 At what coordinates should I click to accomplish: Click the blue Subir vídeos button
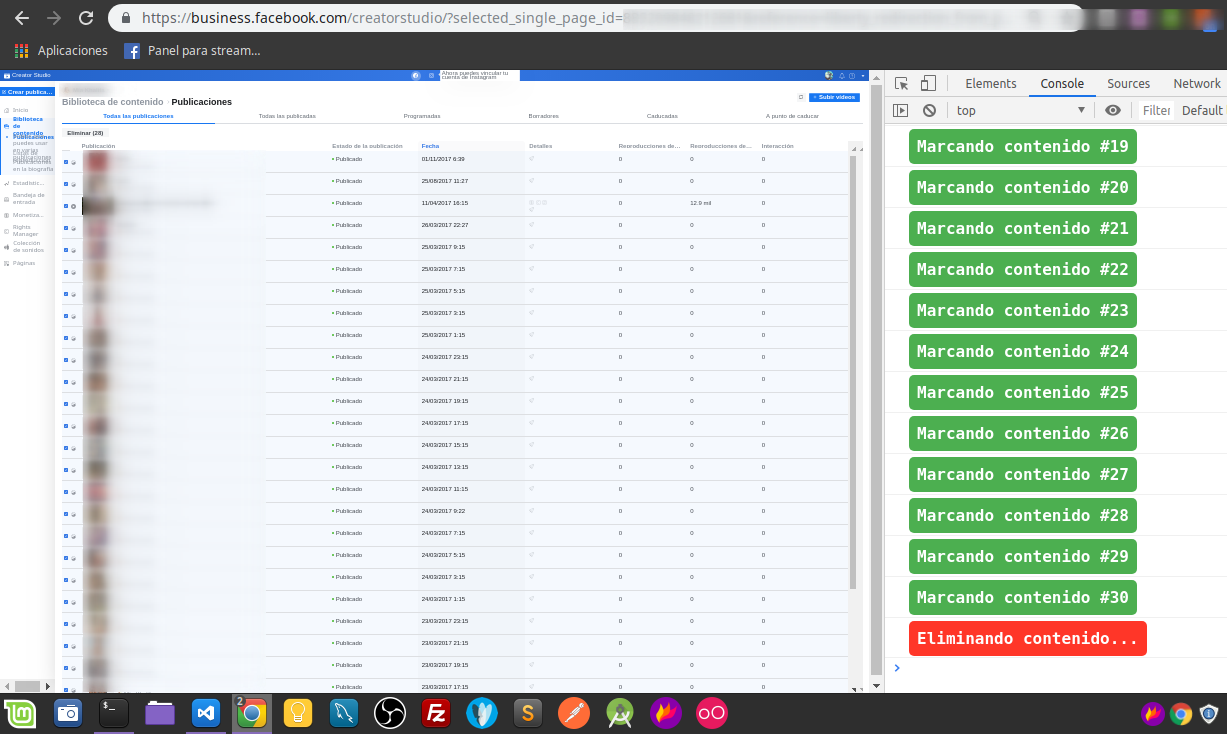(x=834, y=97)
